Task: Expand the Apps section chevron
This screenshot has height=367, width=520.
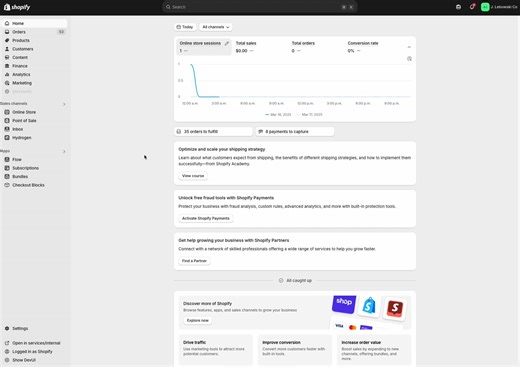Action: (x=64, y=152)
